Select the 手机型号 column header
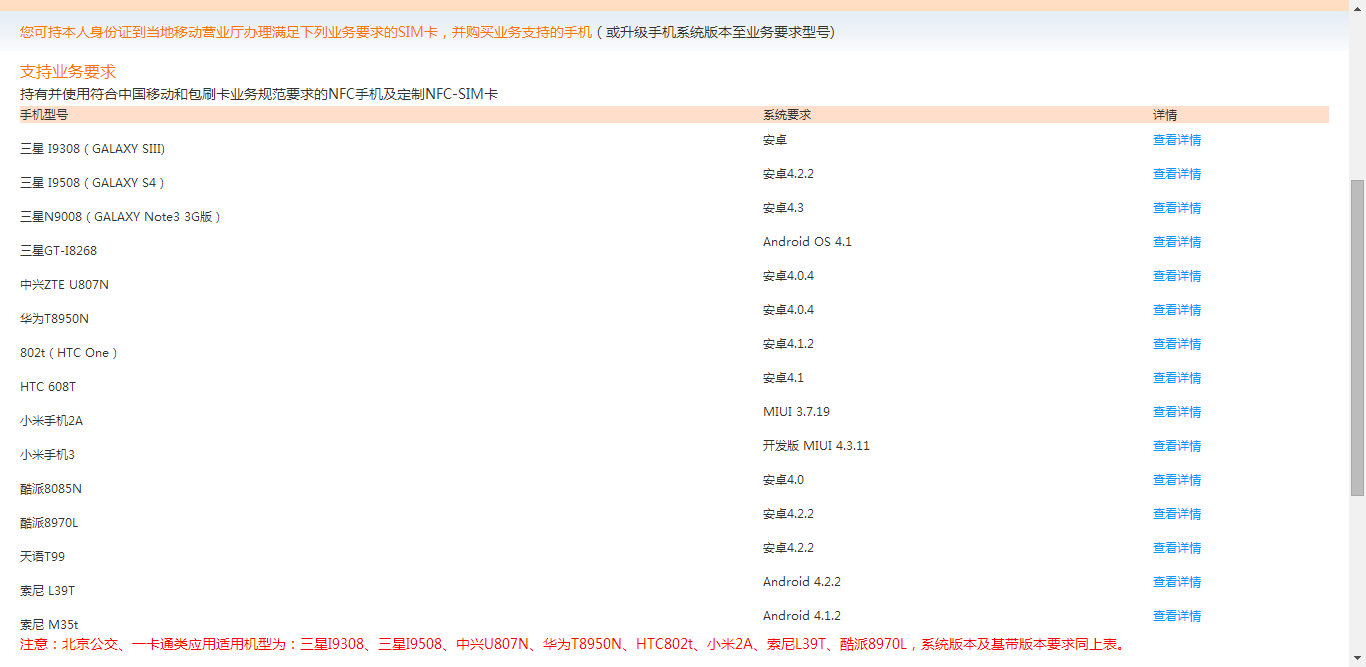This screenshot has width=1366, height=667. click(x=44, y=115)
